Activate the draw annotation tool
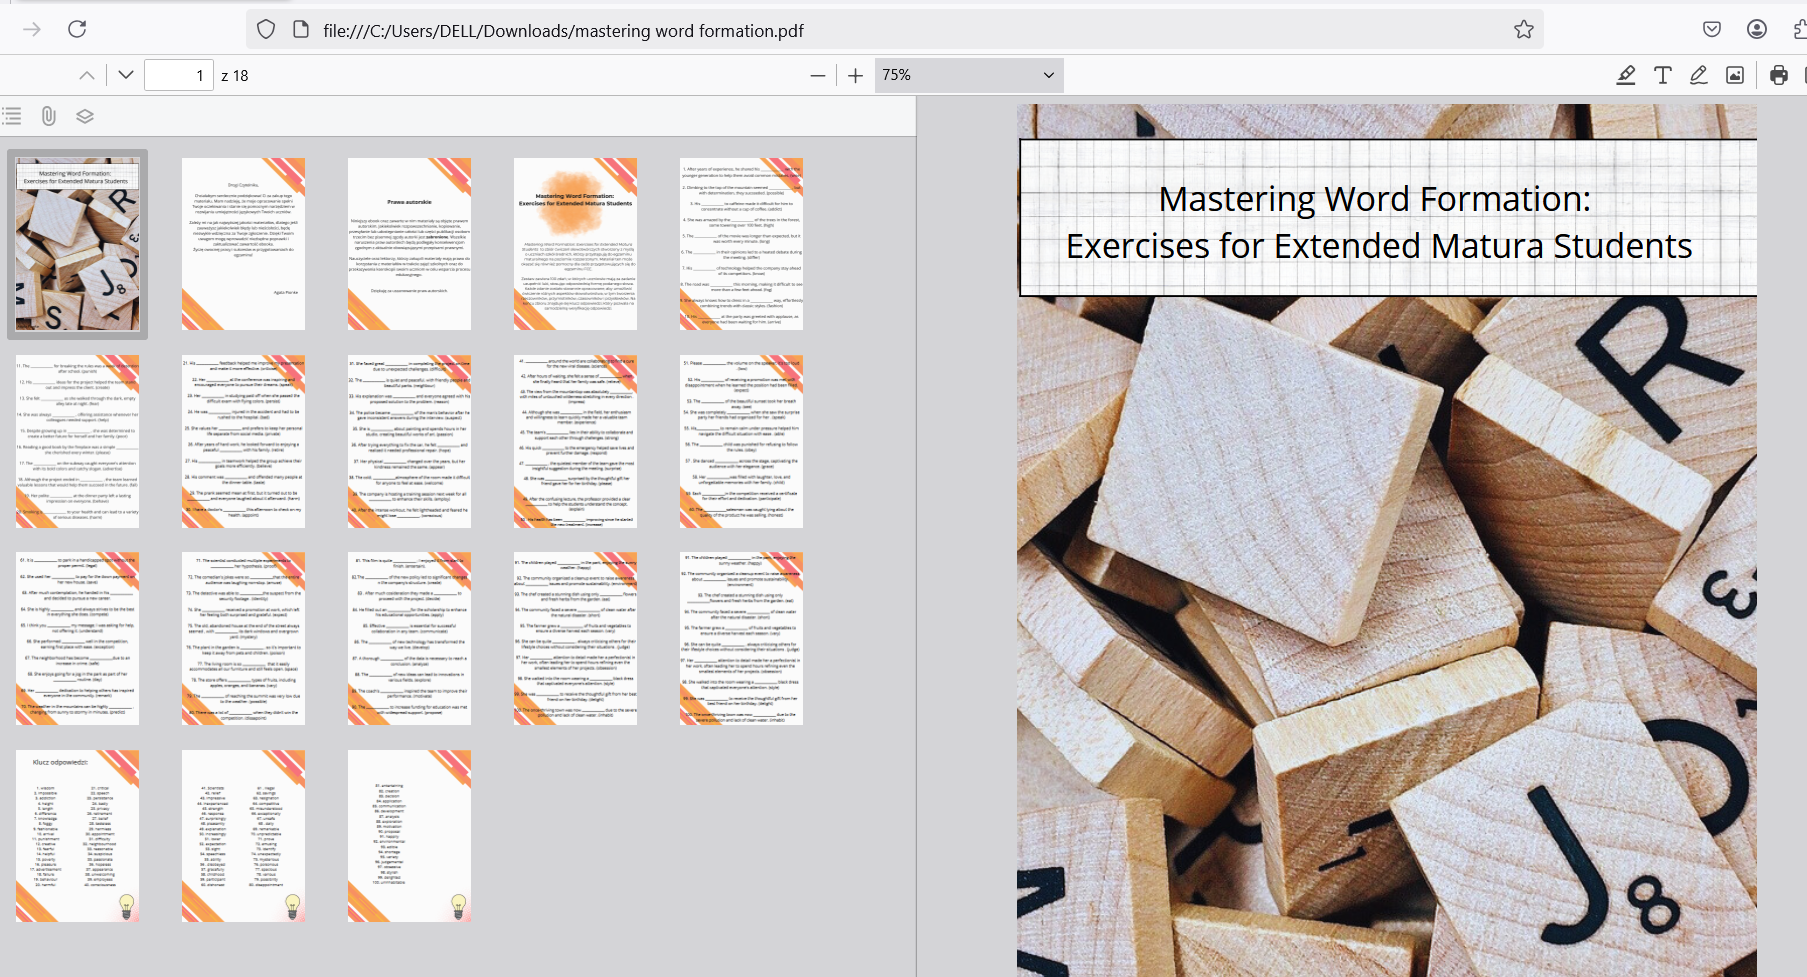 [x=1698, y=75]
